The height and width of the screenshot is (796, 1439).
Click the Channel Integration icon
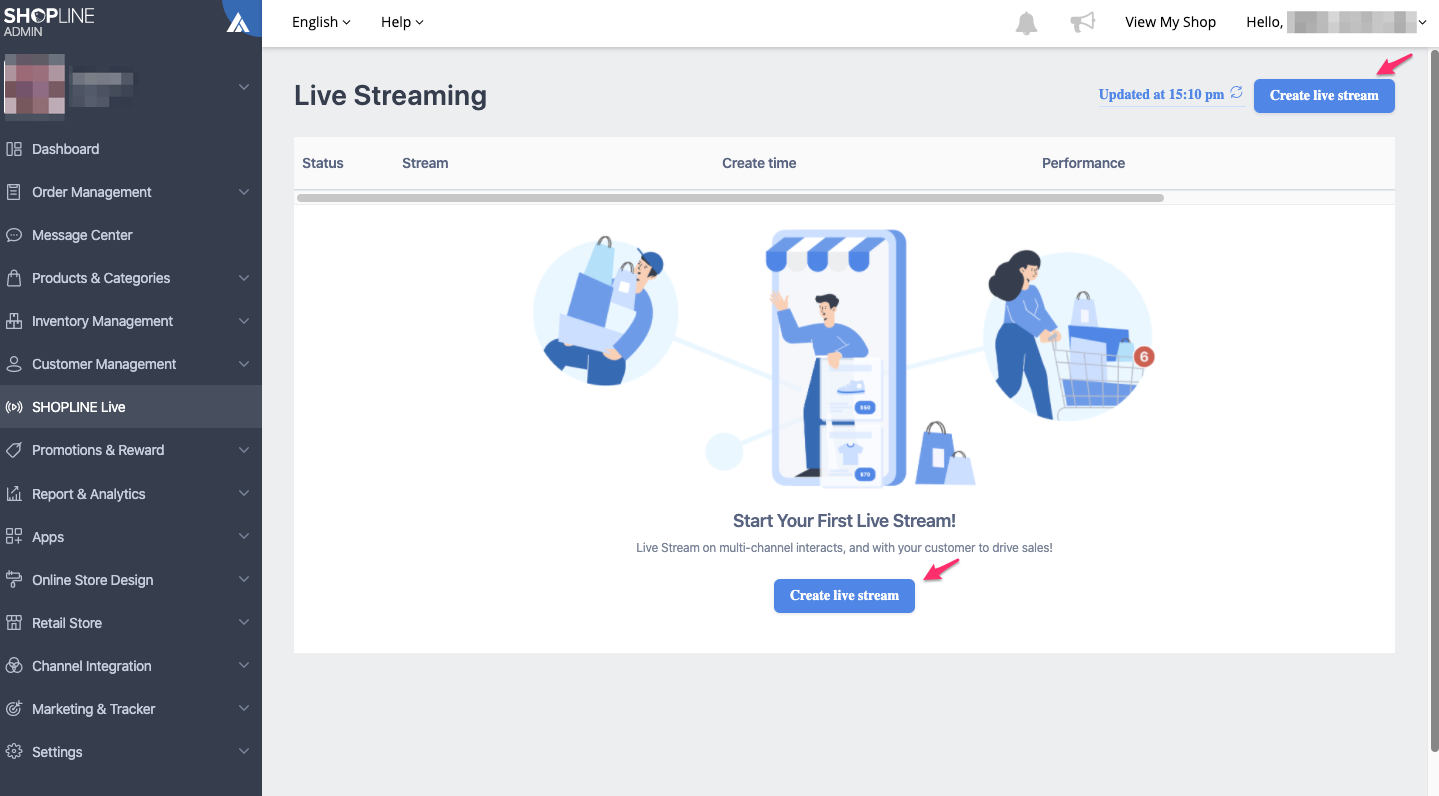(x=14, y=666)
